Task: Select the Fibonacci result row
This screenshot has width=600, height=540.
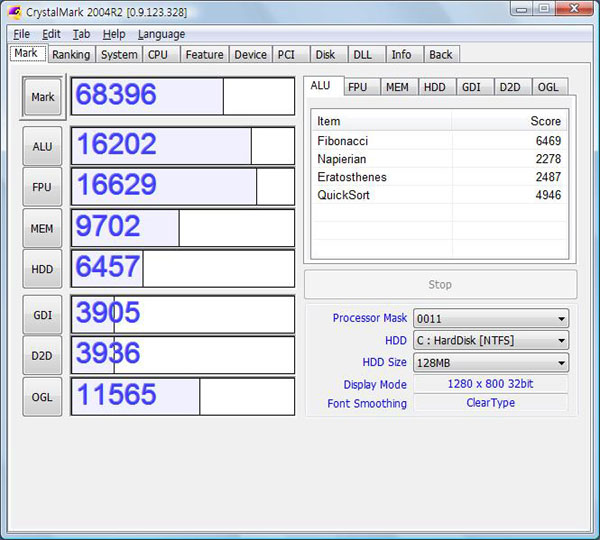Action: point(439,141)
